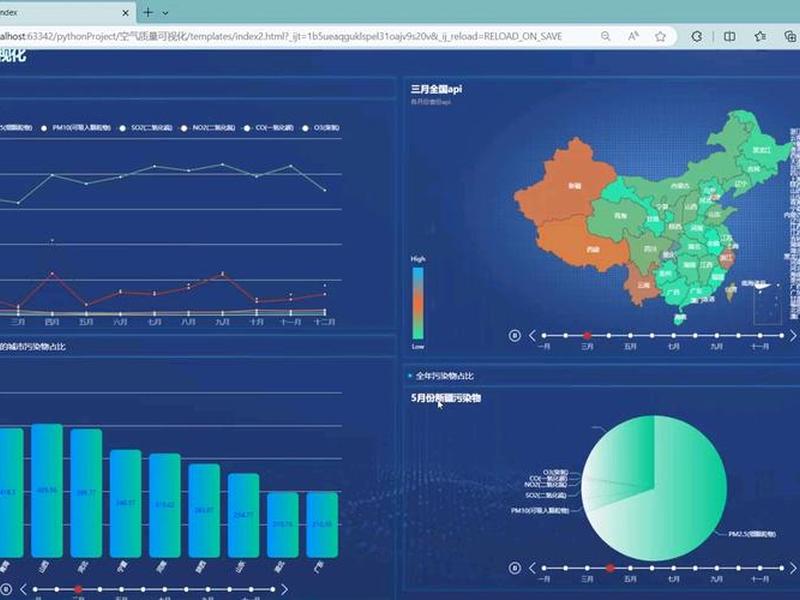800x600 pixels.
Task: Go to previous month on bar chart timeline
Action: click(x=23, y=589)
